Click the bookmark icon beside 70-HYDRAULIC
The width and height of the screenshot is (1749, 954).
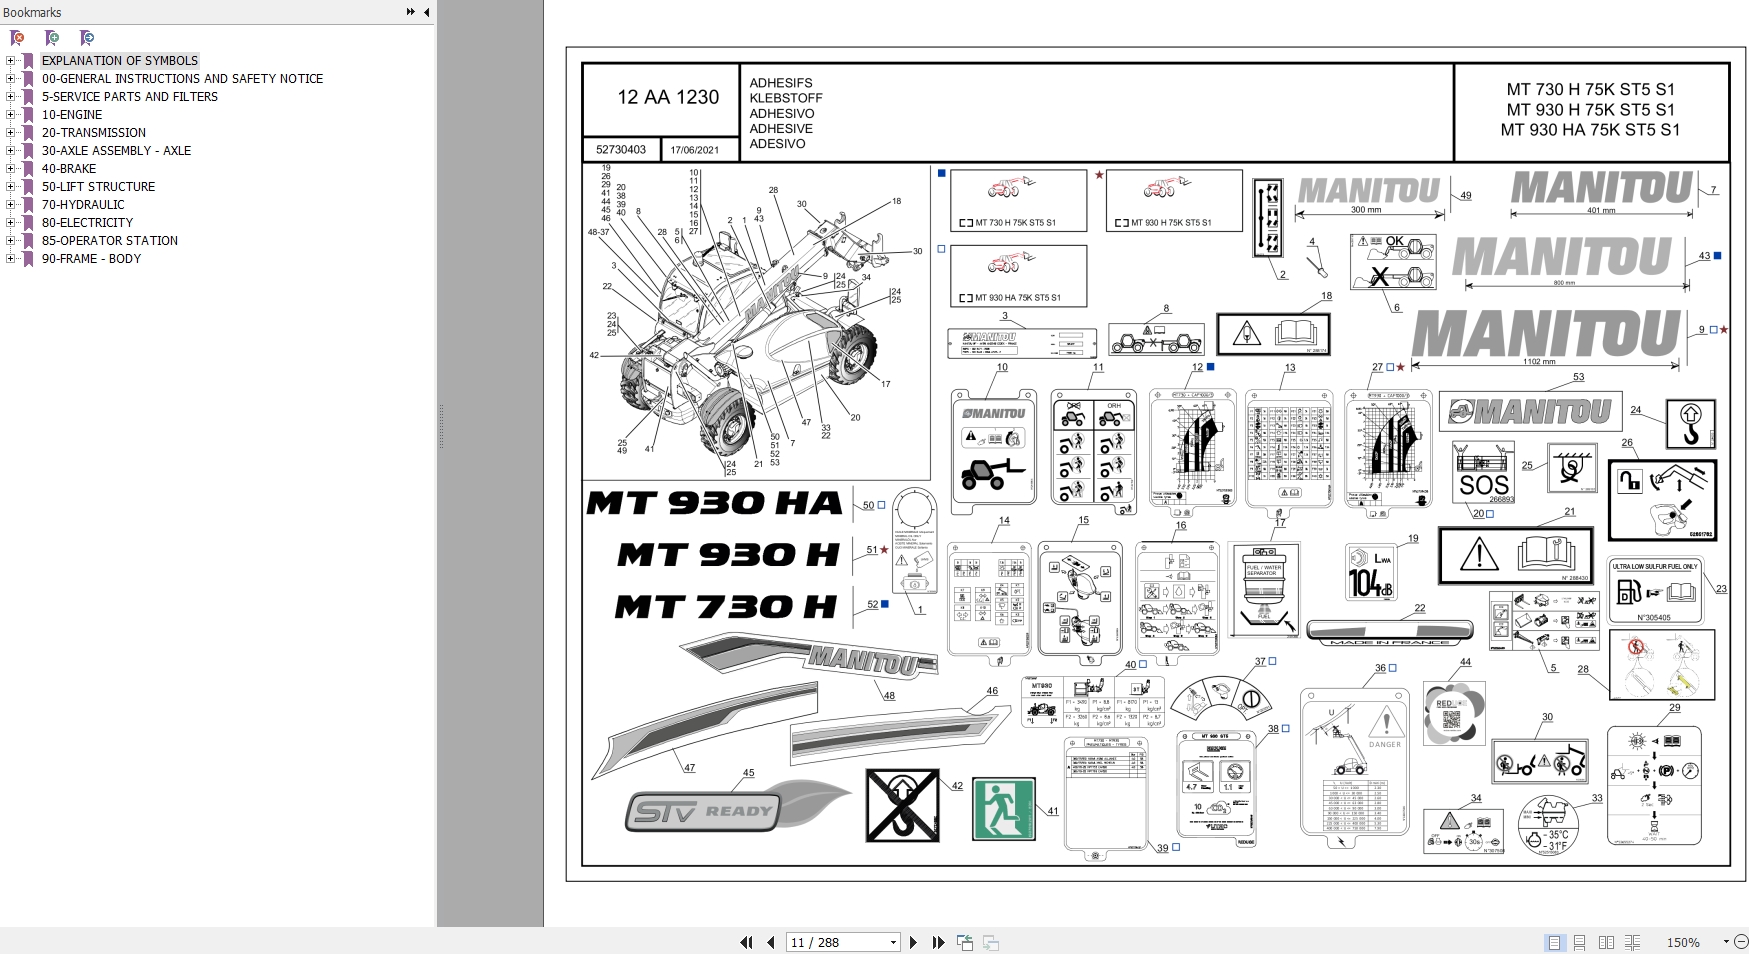click(x=28, y=205)
